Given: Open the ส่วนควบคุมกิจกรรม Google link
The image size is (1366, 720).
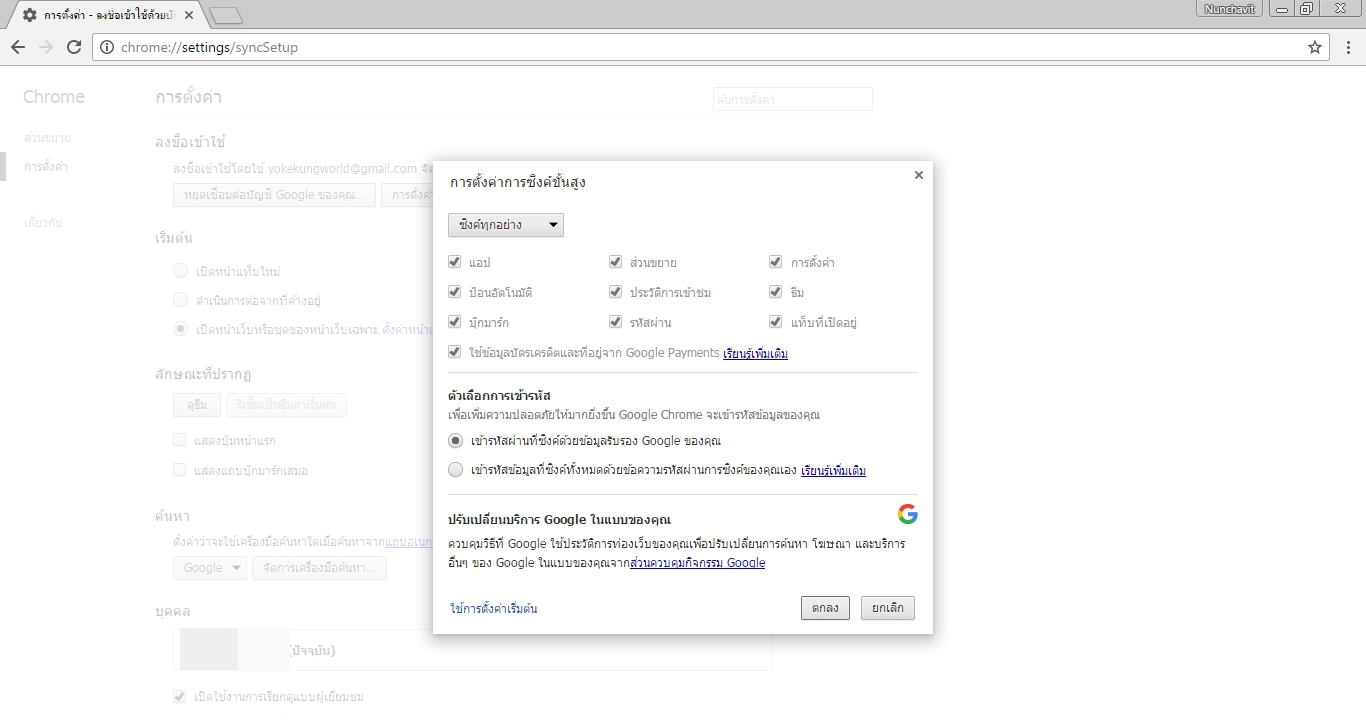Looking at the screenshot, I should pos(698,563).
